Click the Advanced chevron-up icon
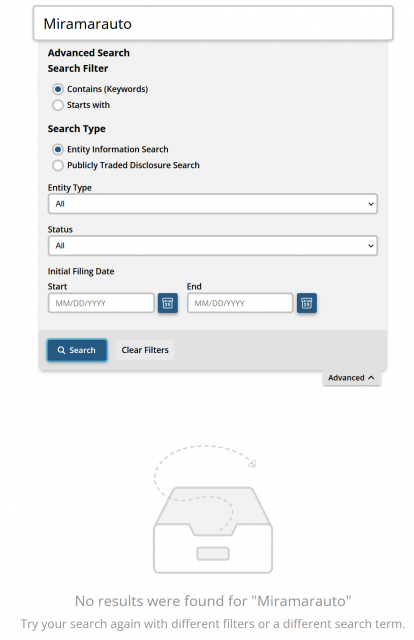The width and height of the screenshot is (414, 640). coord(371,378)
